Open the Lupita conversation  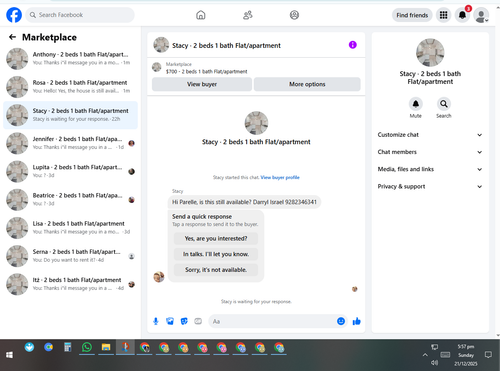click(70, 171)
